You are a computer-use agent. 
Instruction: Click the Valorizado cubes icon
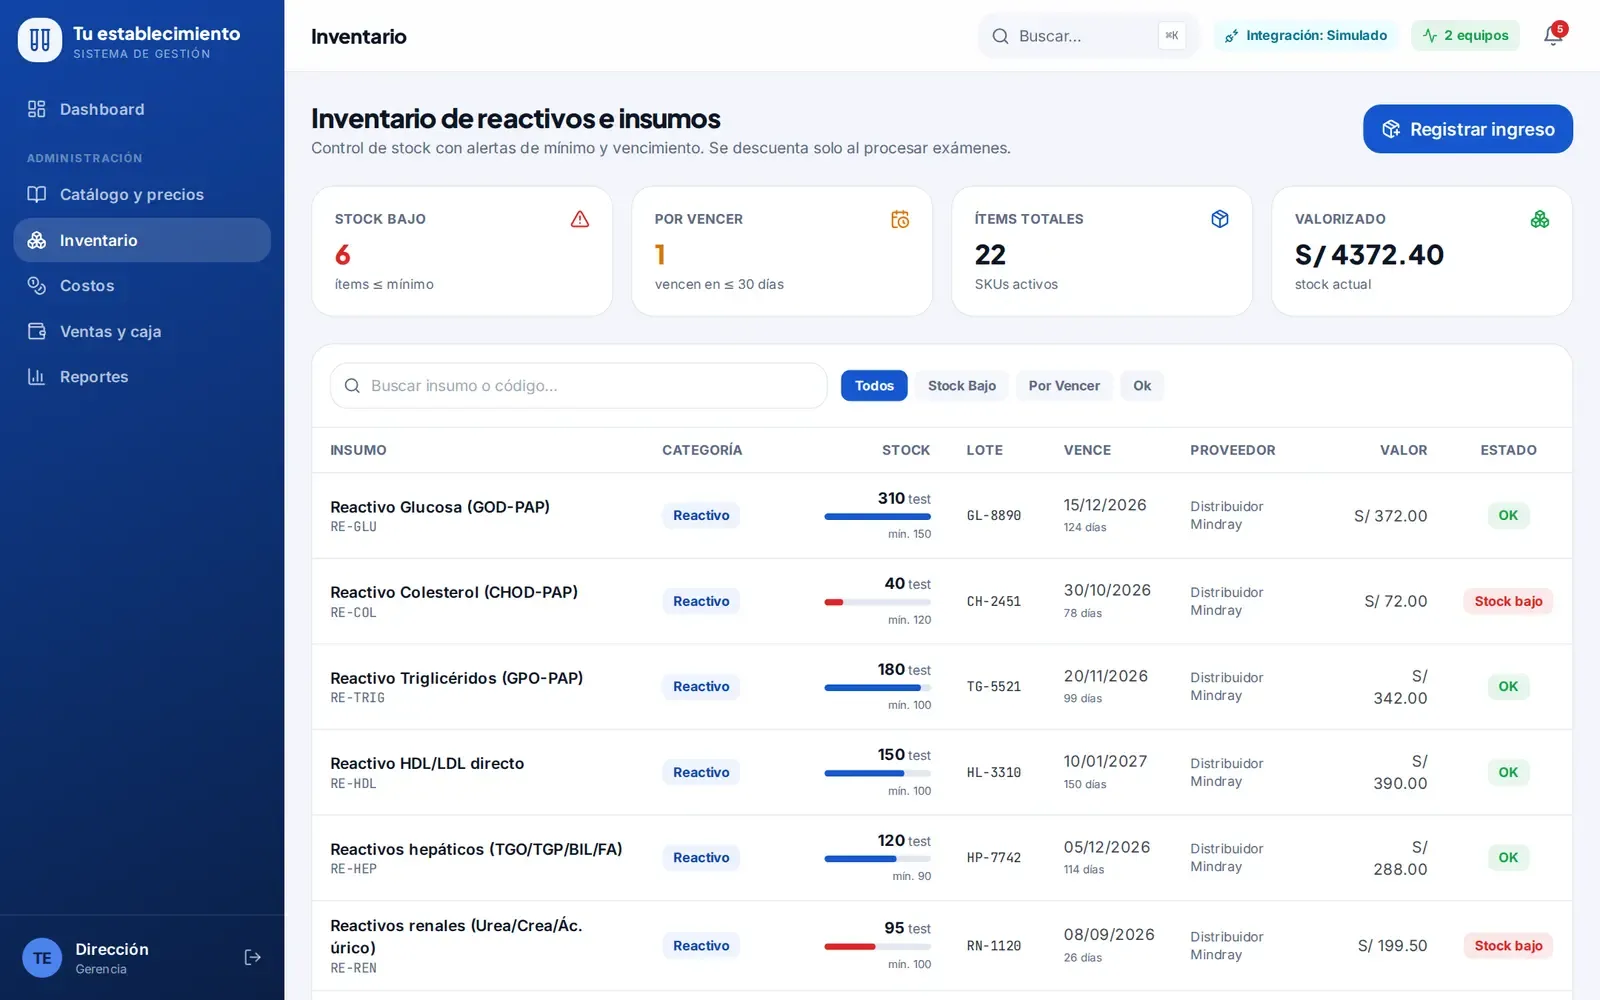(x=1540, y=219)
